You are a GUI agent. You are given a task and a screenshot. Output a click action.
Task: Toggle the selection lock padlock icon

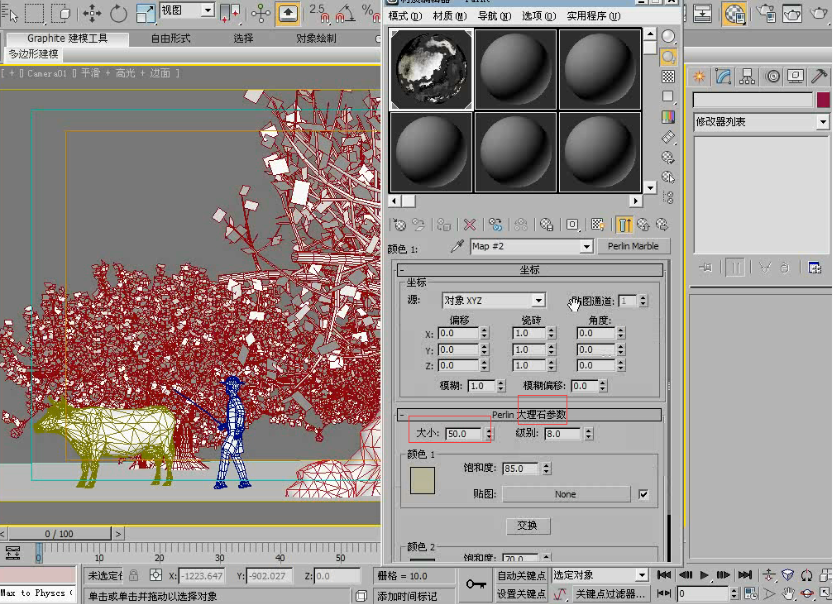point(134,575)
